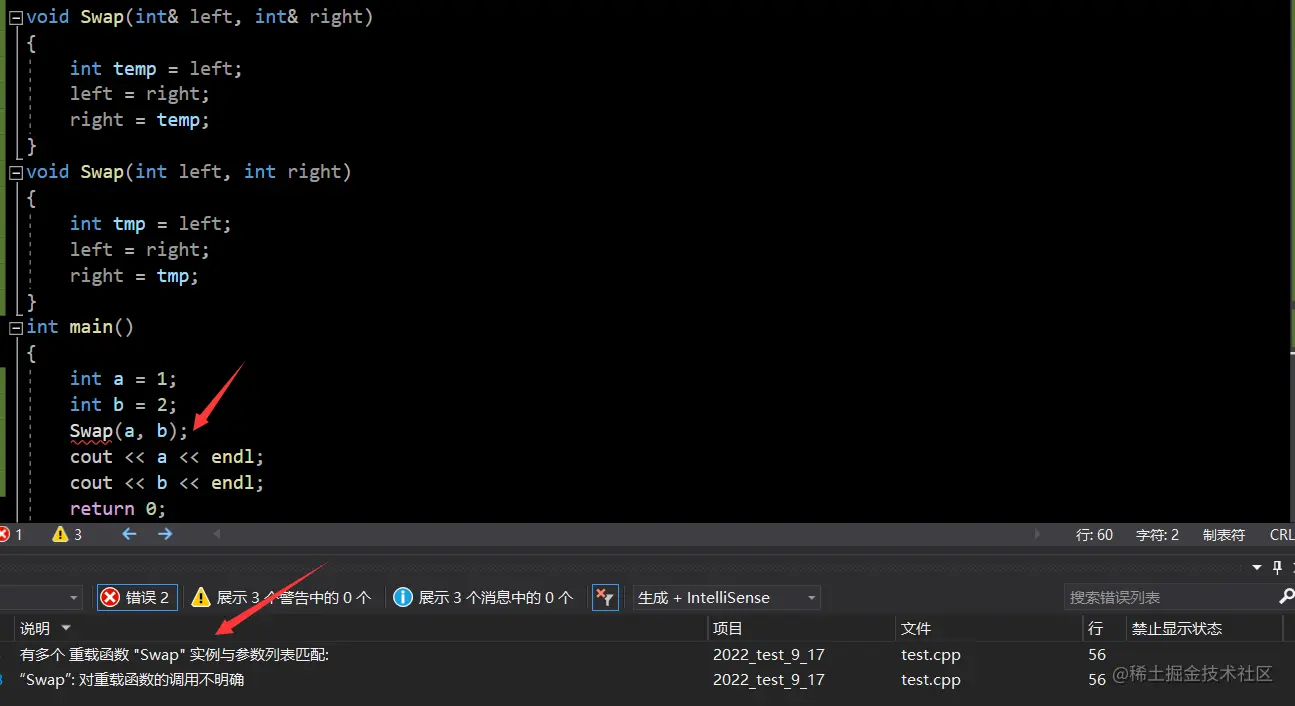
Task: Click the search magnifier in the error list
Action: (x=1288, y=597)
